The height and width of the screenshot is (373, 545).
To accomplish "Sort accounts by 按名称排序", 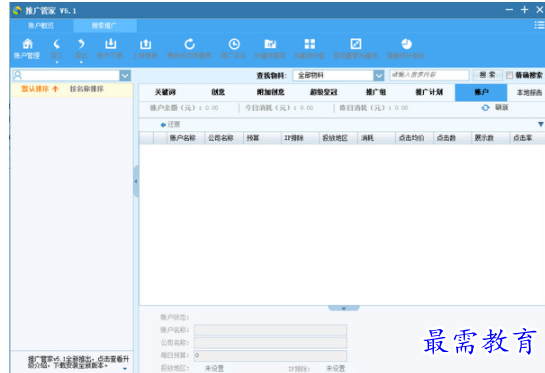I will click(87, 89).
